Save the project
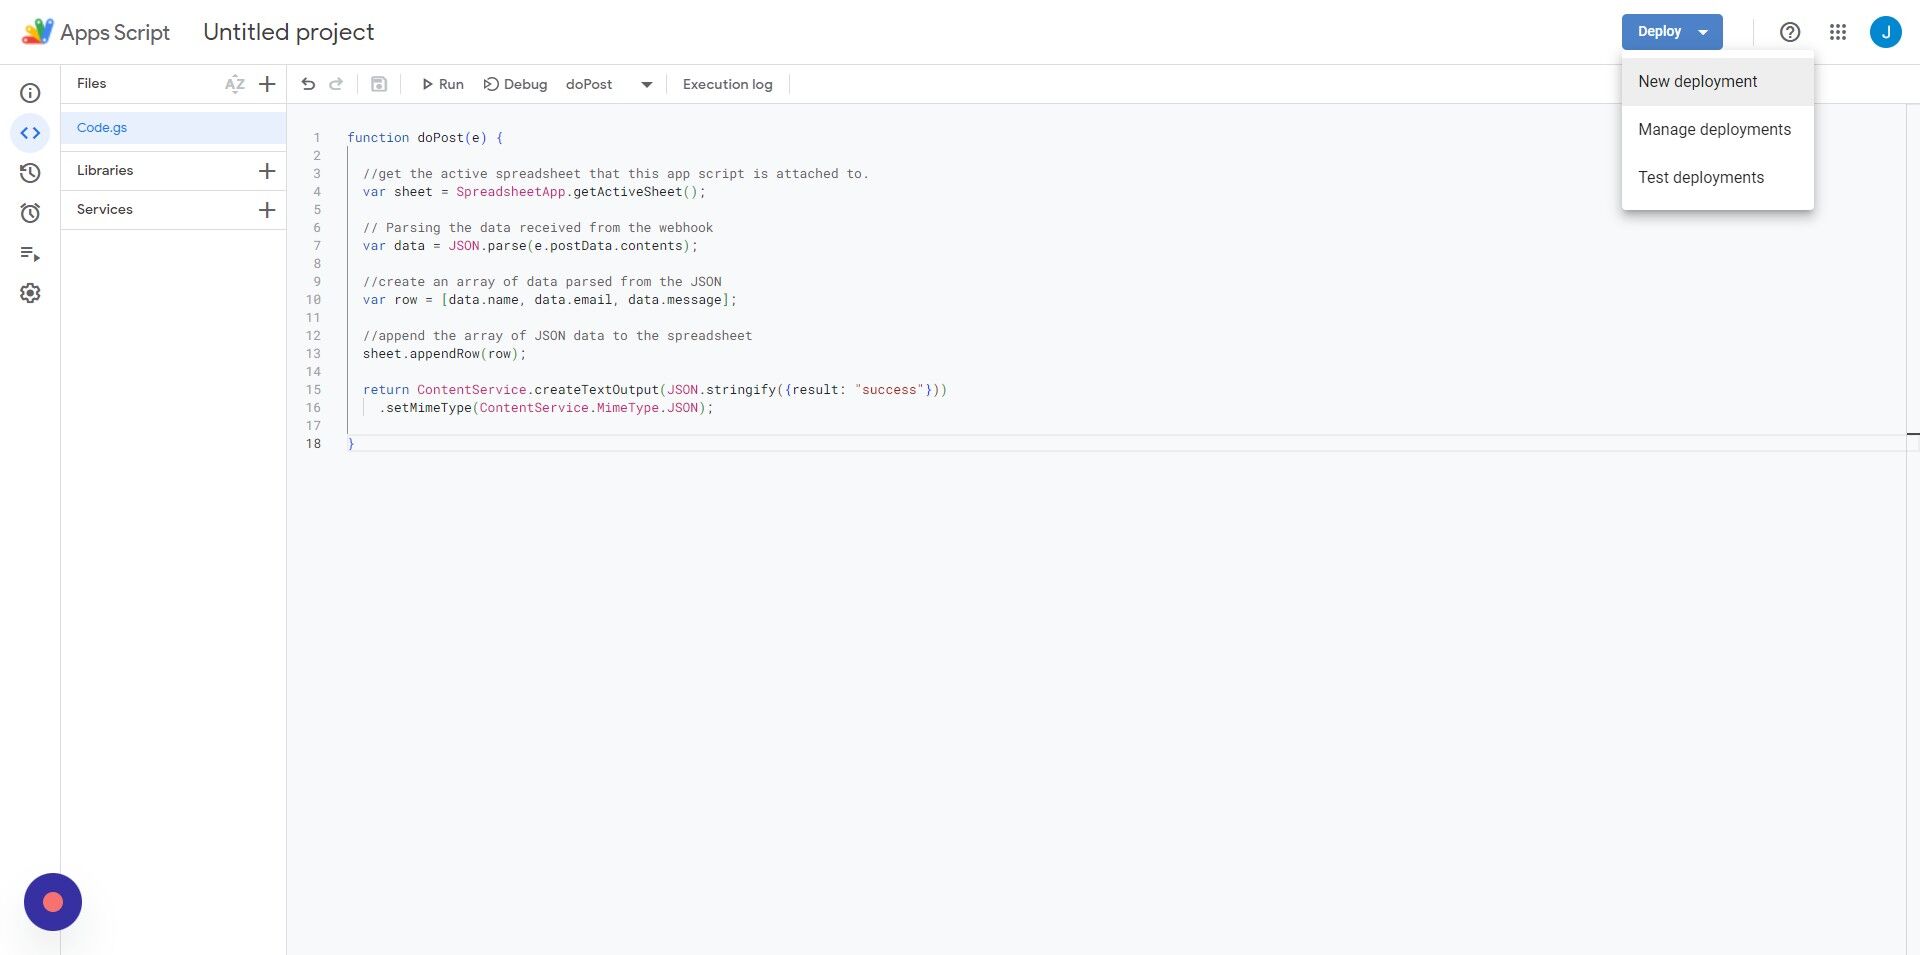This screenshot has height=955, width=1920. pos(378,84)
